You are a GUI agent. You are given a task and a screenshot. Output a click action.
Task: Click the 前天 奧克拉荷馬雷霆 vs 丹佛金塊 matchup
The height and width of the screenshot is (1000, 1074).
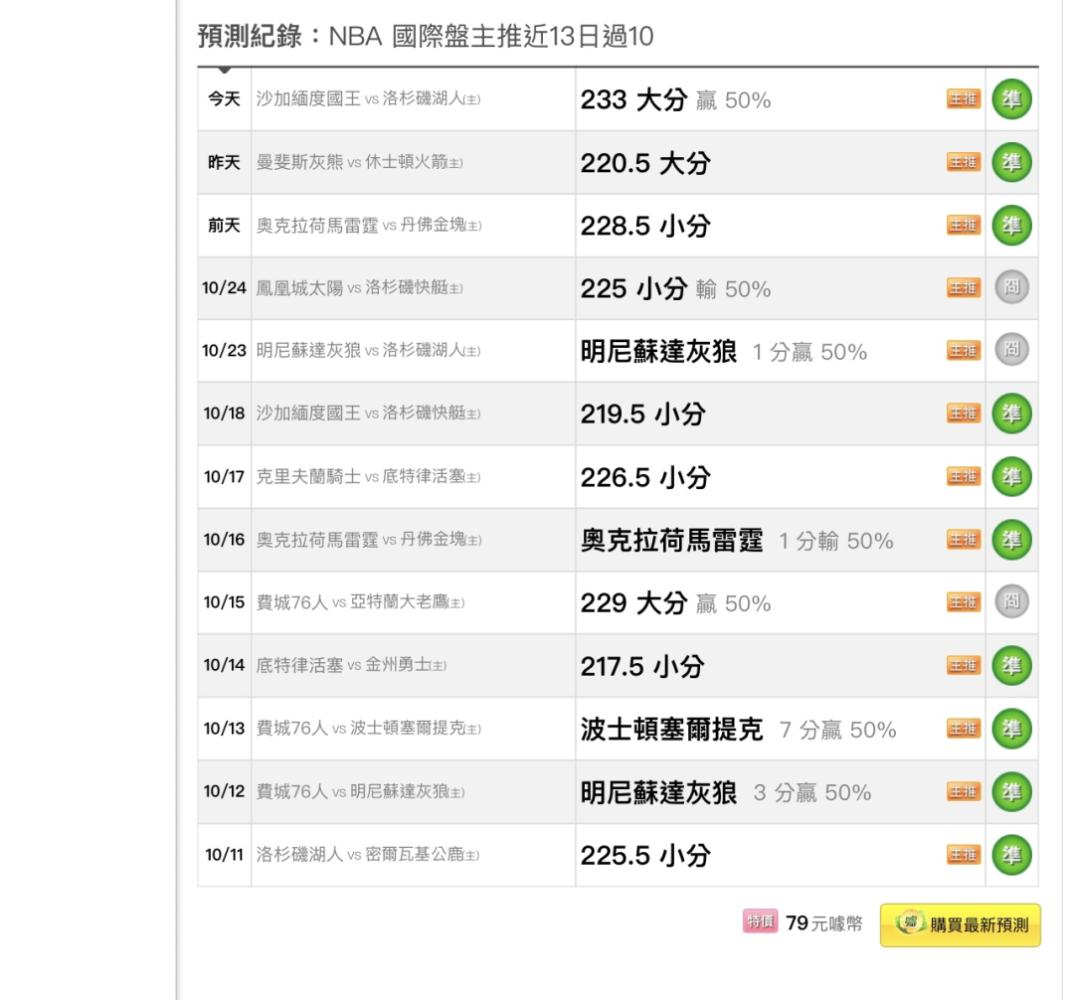(x=369, y=225)
